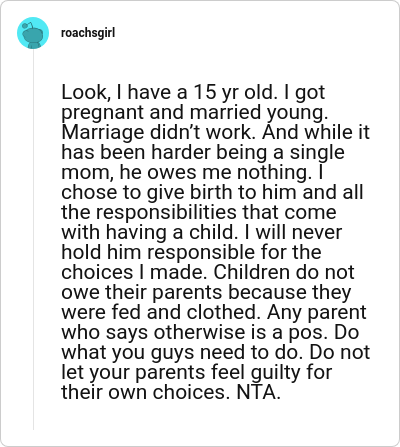
Task: Click the phrase 'pregnant and married young.'
Action: click(195, 112)
